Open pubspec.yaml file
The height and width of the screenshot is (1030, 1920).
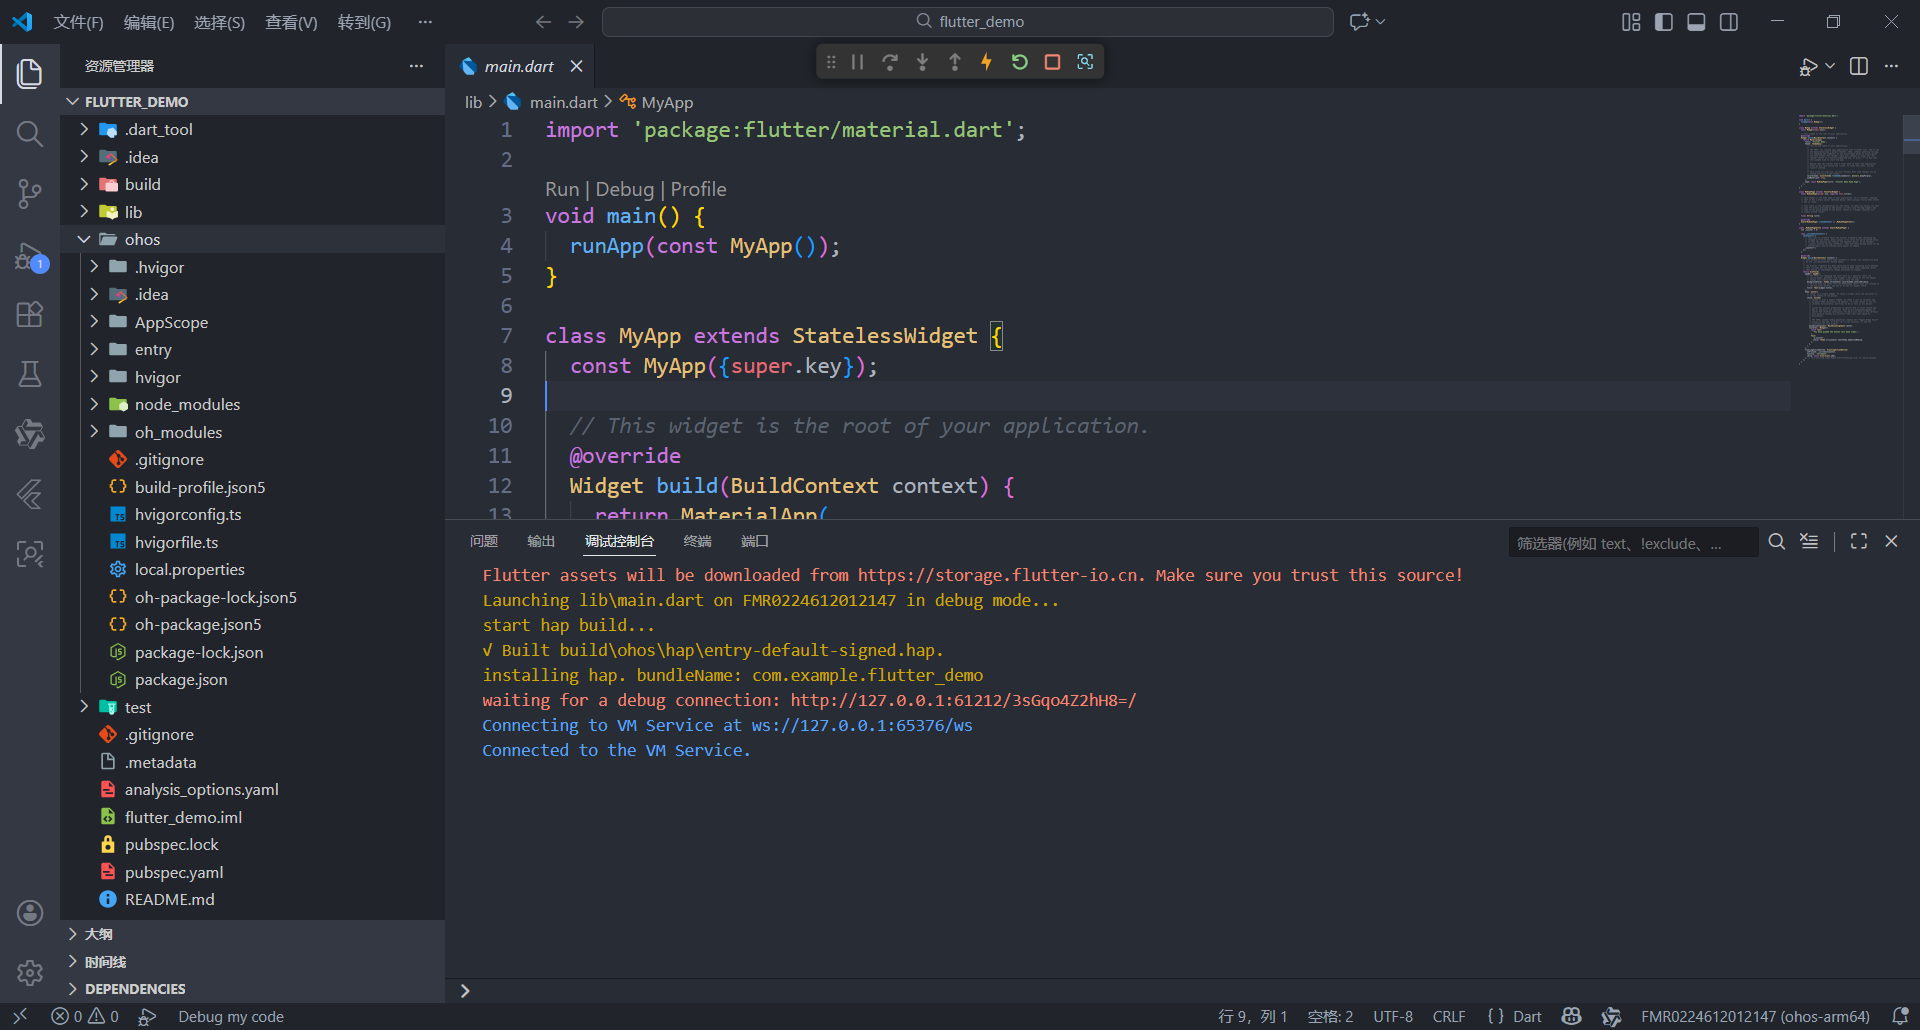click(252, 872)
